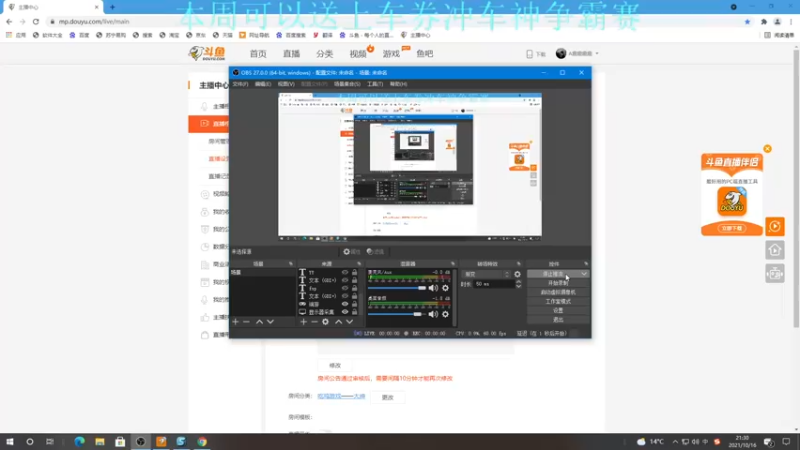The image size is (800, 450).
Task: Toggle the lock on the 显示器采集 source
Action: pyautogui.click(x=355, y=312)
